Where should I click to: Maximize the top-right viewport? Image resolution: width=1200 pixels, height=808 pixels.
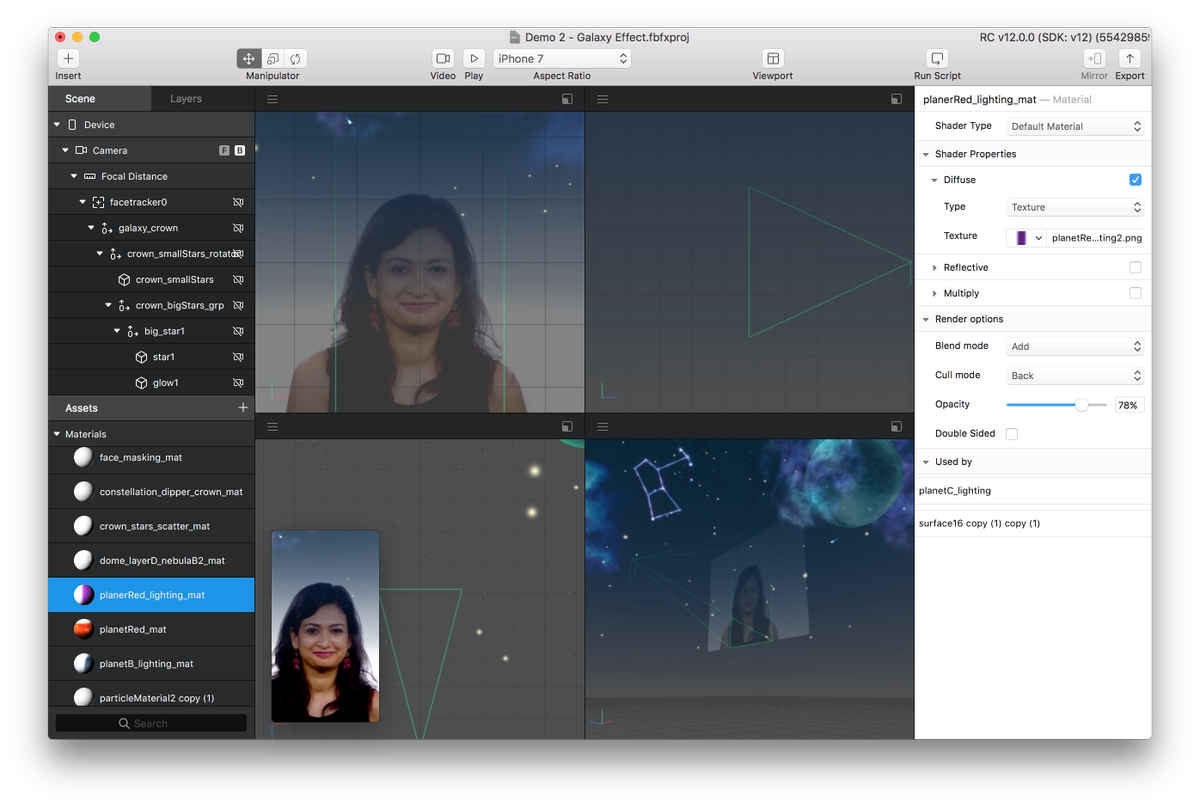point(896,99)
